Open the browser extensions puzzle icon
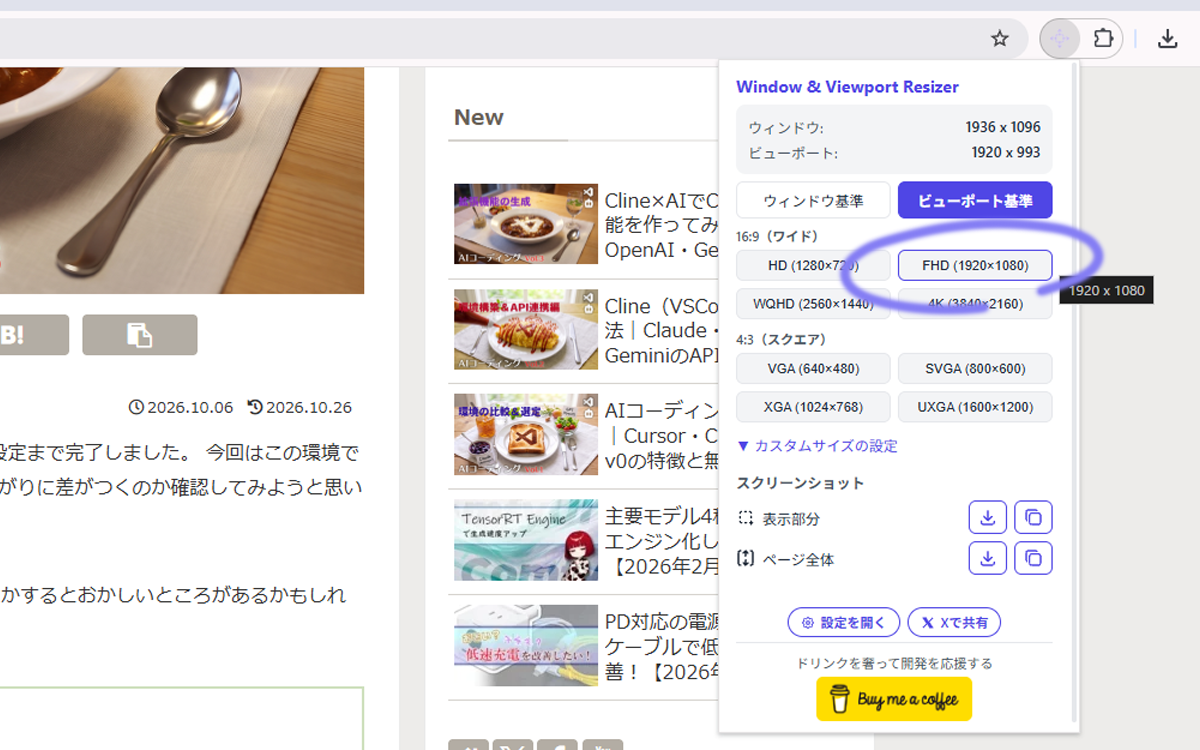The height and width of the screenshot is (750, 1200). [x=1103, y=39]
